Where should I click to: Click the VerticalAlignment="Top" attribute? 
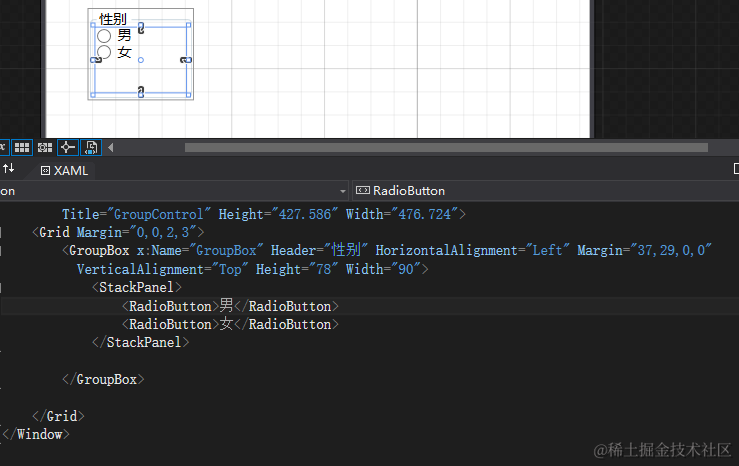pyautogui.click(x=163, y=269)
